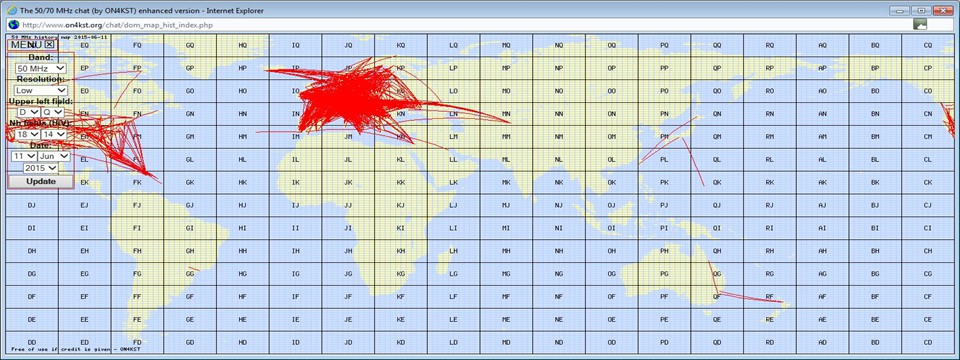
Task: Click the JO grid square over Europe
Action: tap(348, 91)
